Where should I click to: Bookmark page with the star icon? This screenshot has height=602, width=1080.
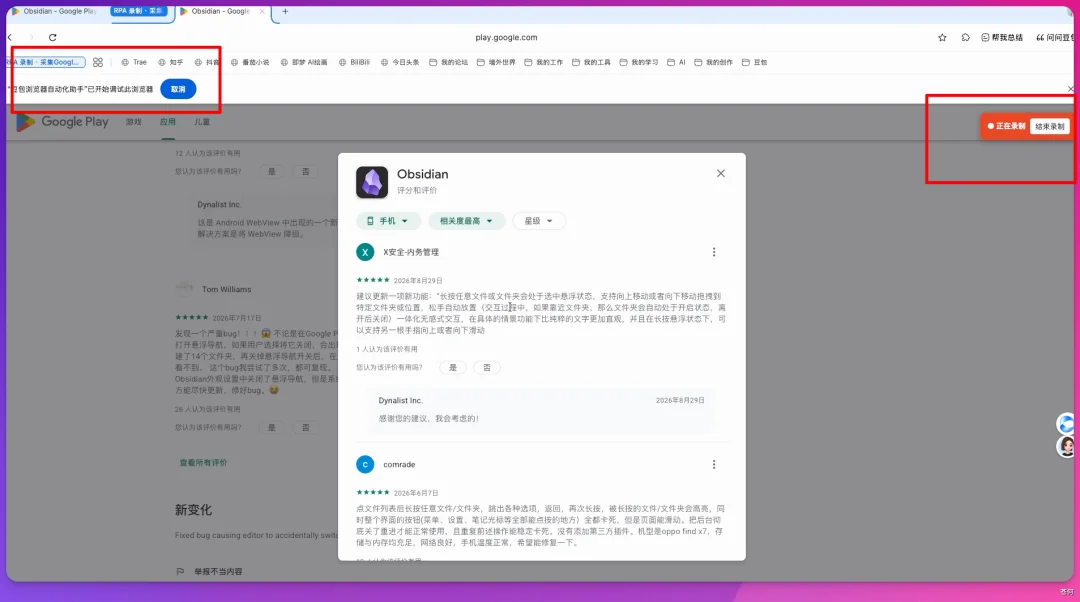tap(942, 37)
